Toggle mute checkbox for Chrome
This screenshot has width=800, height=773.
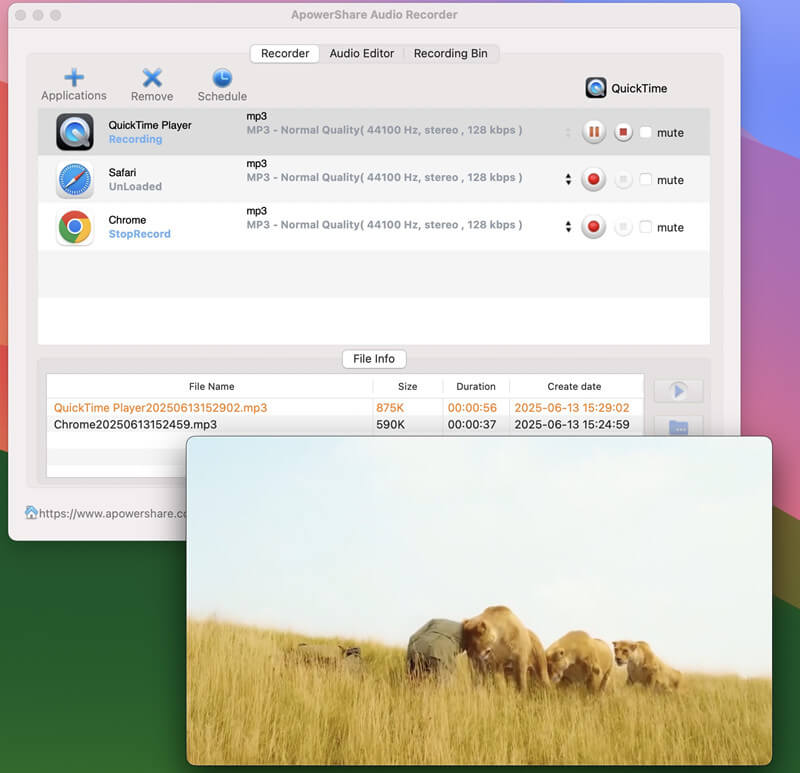(x=646, y=227)
